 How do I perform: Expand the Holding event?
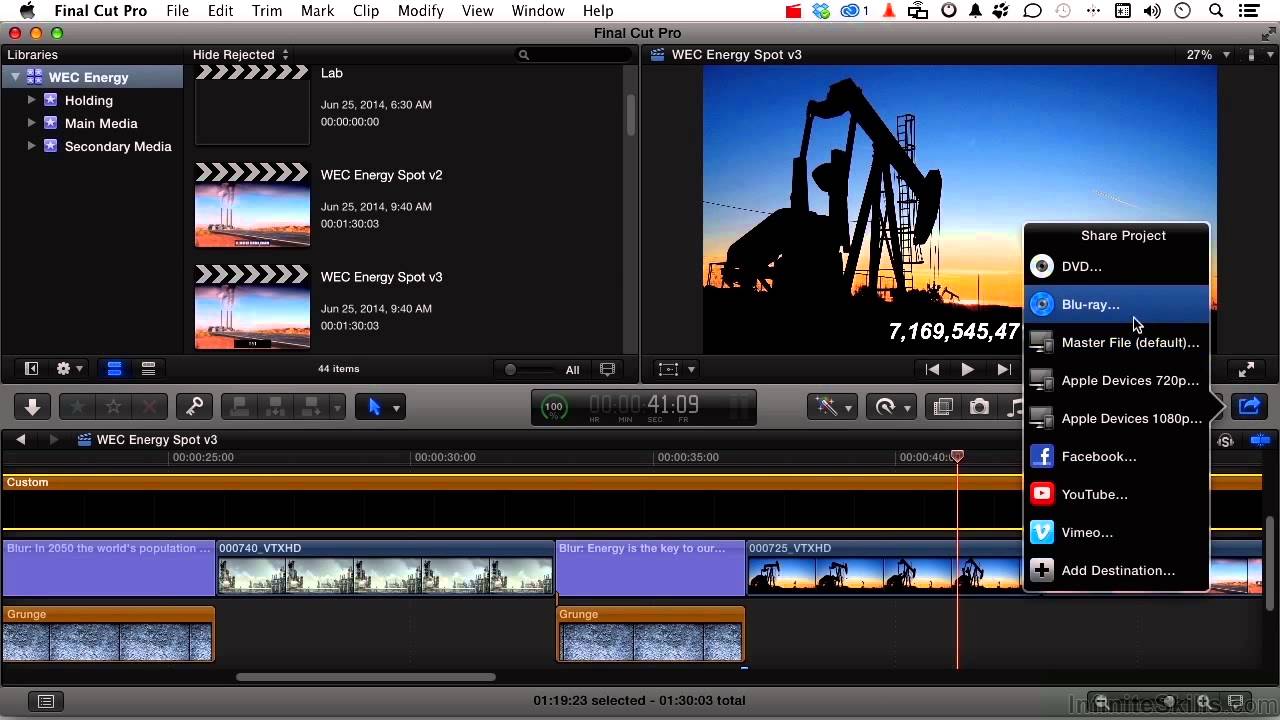click(32, 100)
